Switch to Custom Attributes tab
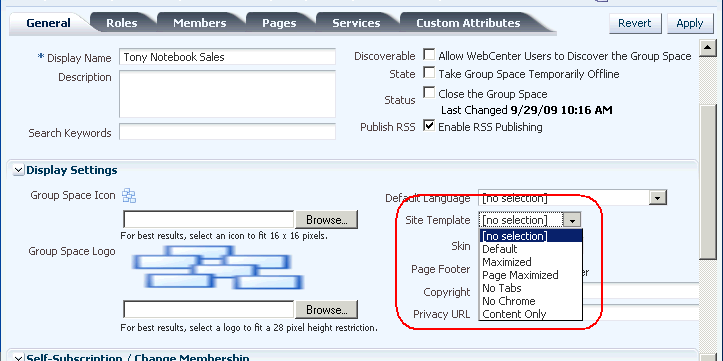This screenshot has width=723, height=361. point(468,23)
